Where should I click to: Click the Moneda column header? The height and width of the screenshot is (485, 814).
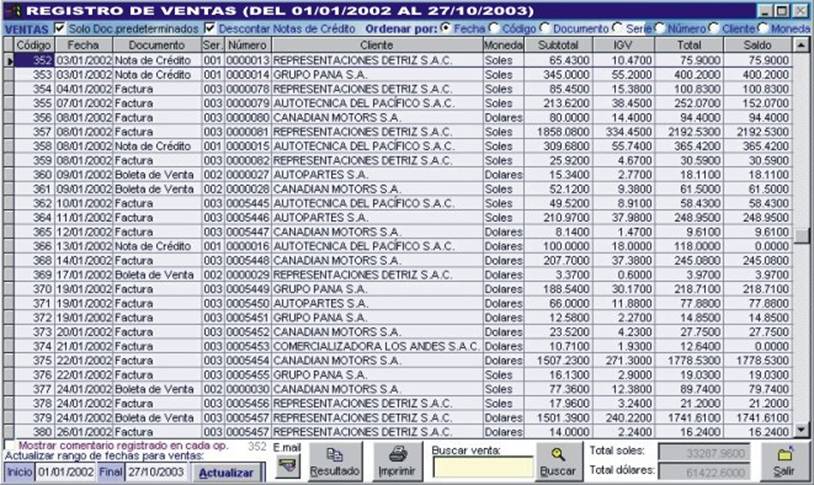coord(504,45)
